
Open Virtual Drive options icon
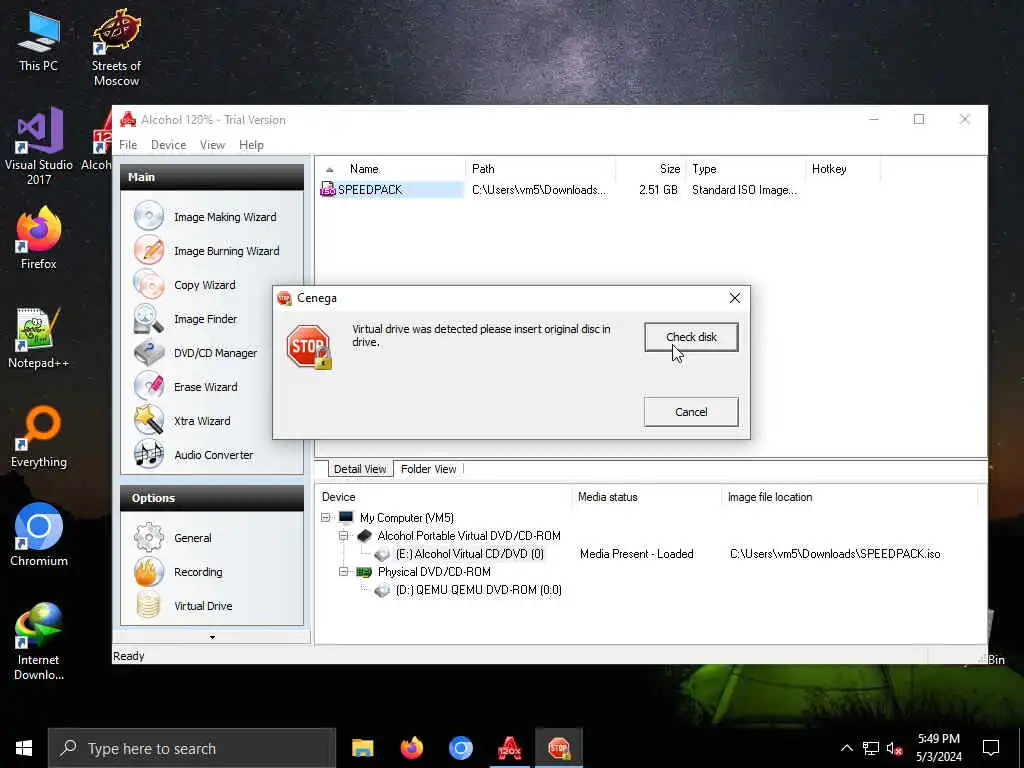pyautogui.click(x=149, y=605)
